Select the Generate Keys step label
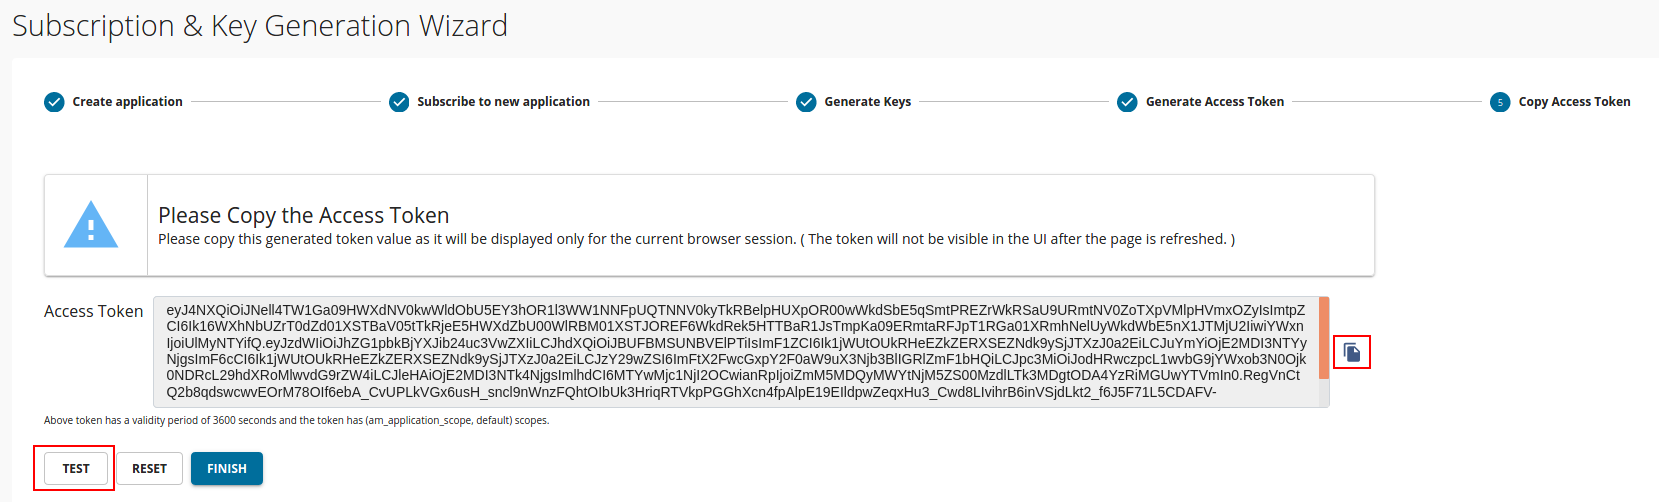 [x=867, y=102]
